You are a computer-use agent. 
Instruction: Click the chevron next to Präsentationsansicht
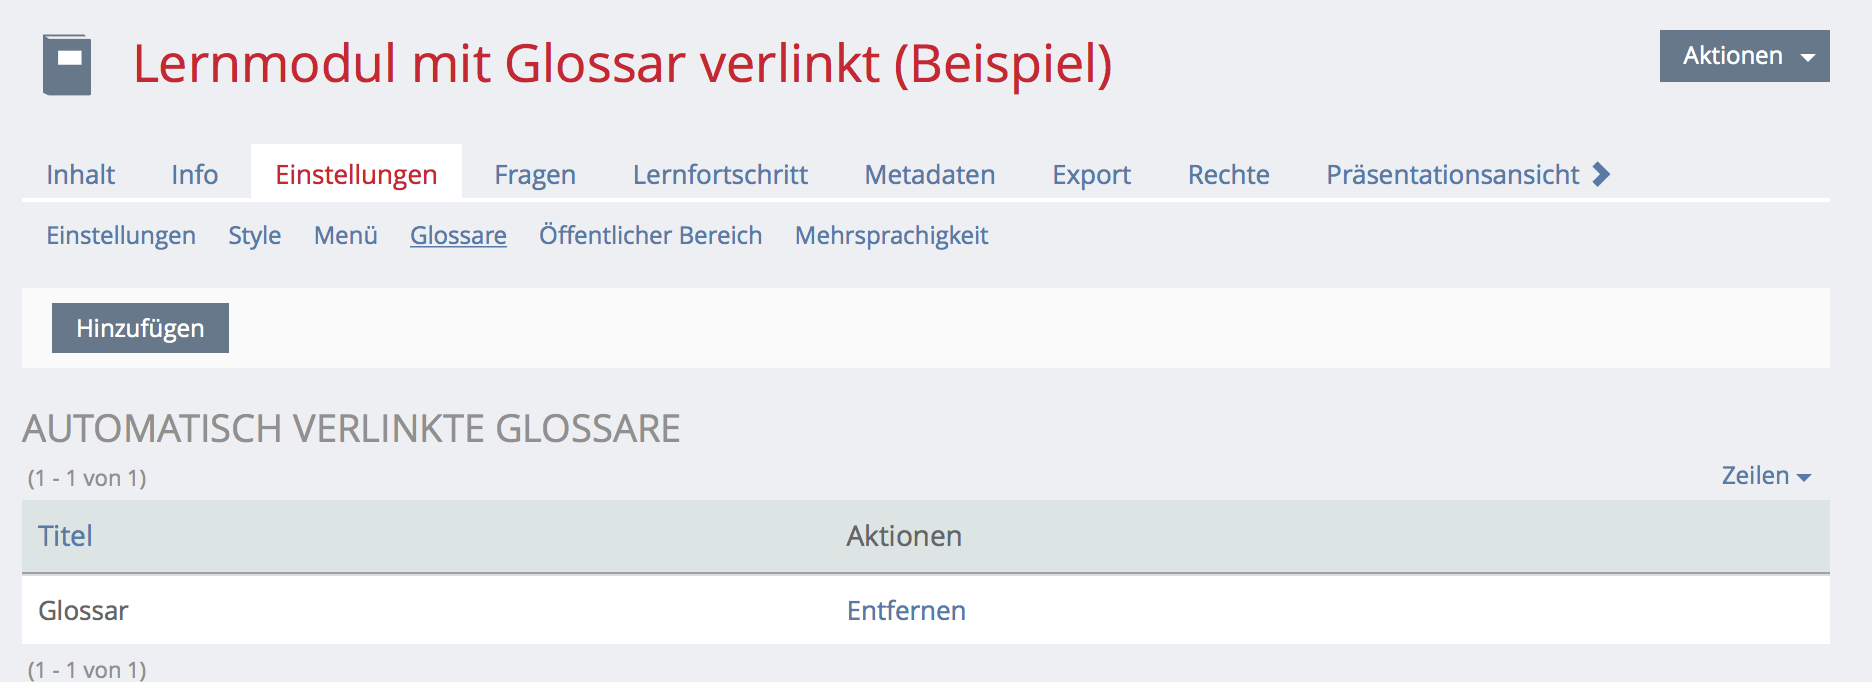[1601, 174]
